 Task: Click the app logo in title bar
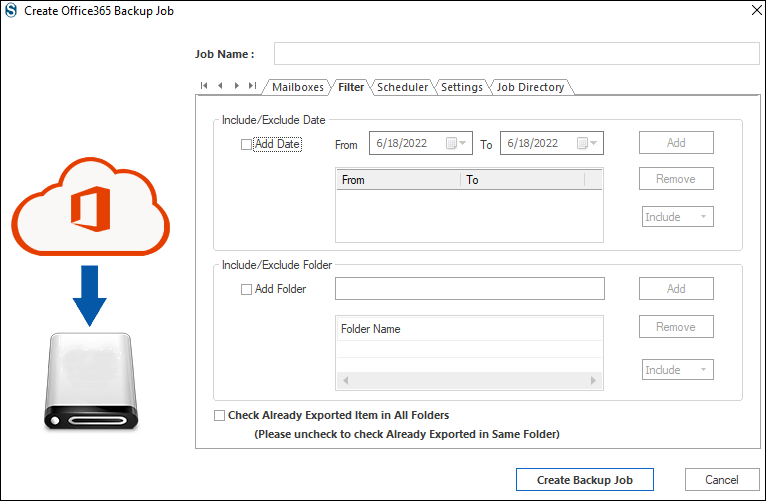point(12,12)
